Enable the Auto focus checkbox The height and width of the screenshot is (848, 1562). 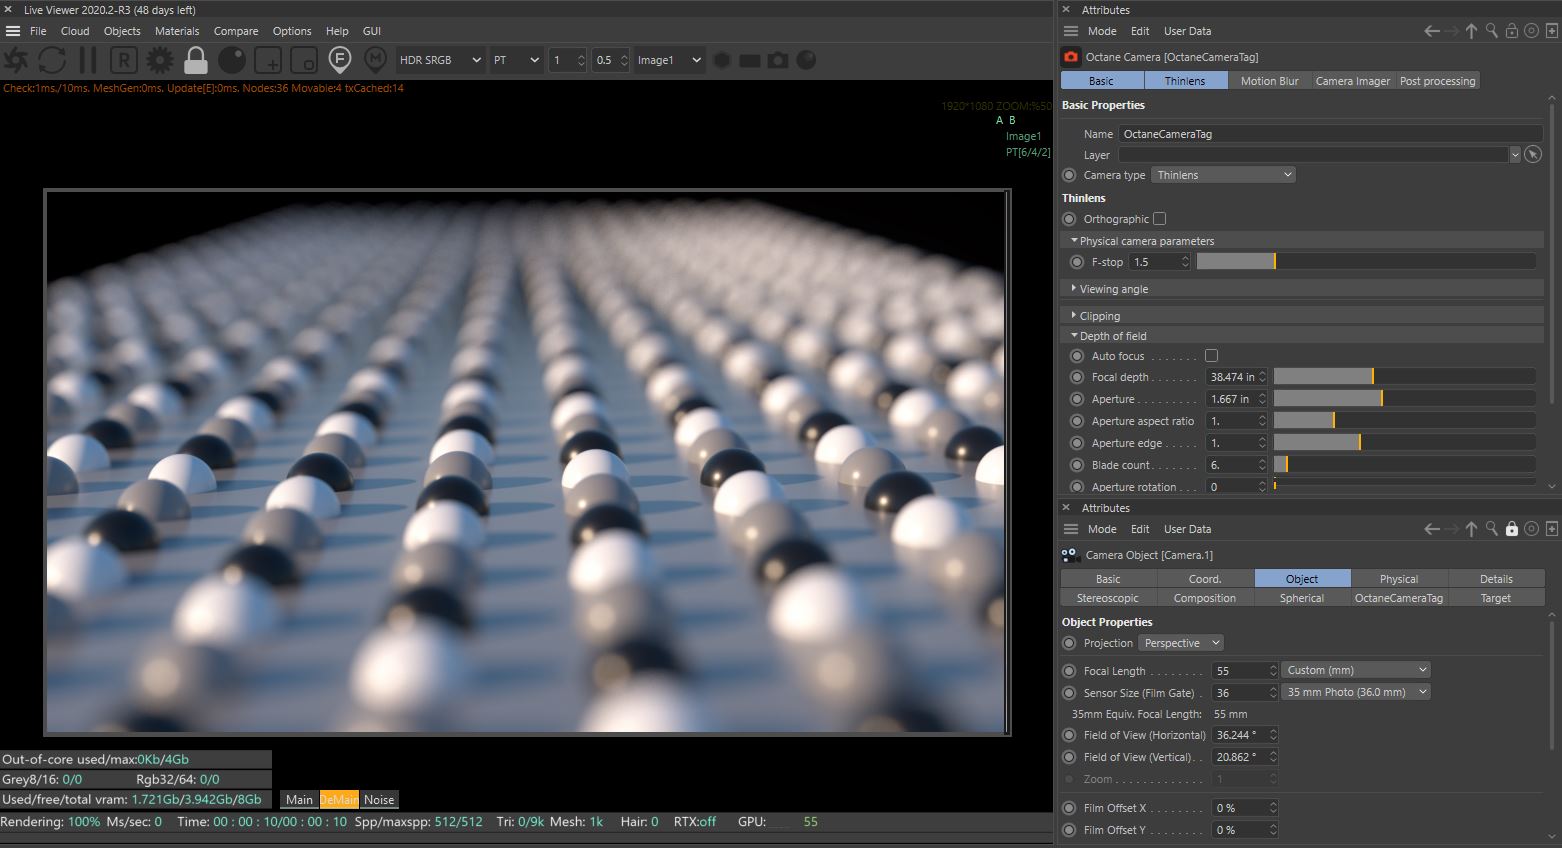tap(1211, 356)
